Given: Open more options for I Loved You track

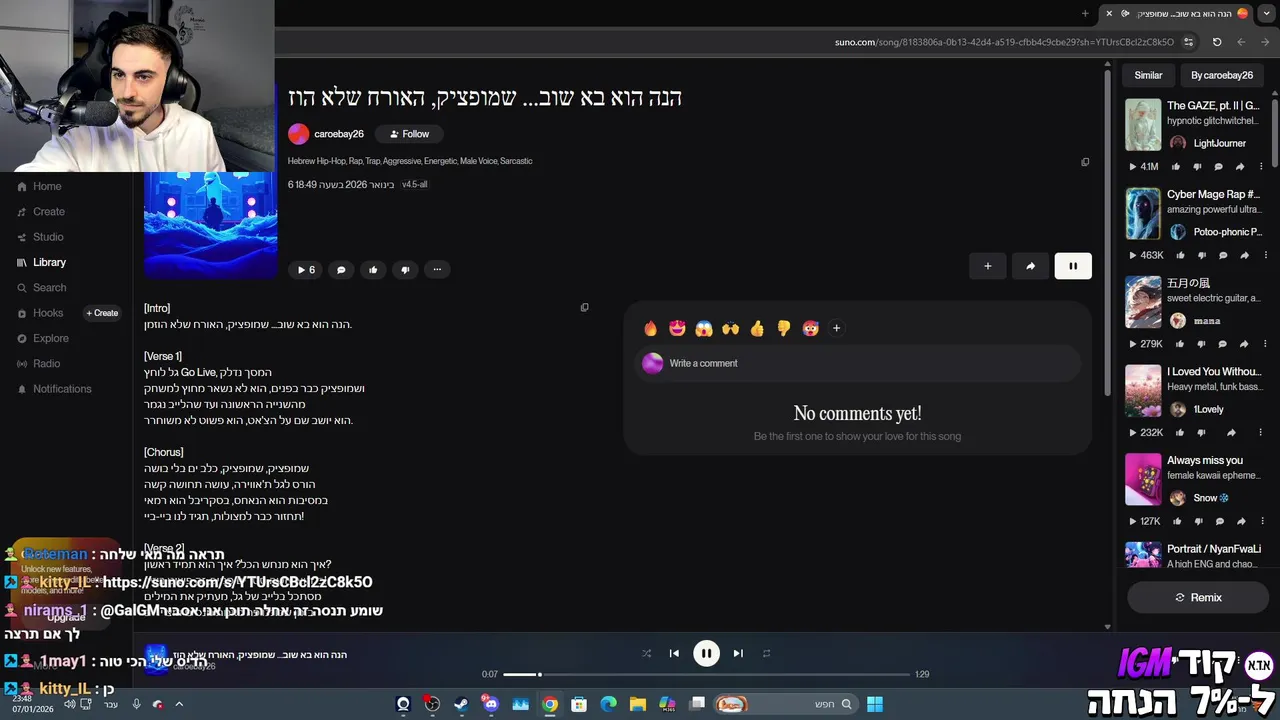Looking at the screenshot, I should point(1260,433).
